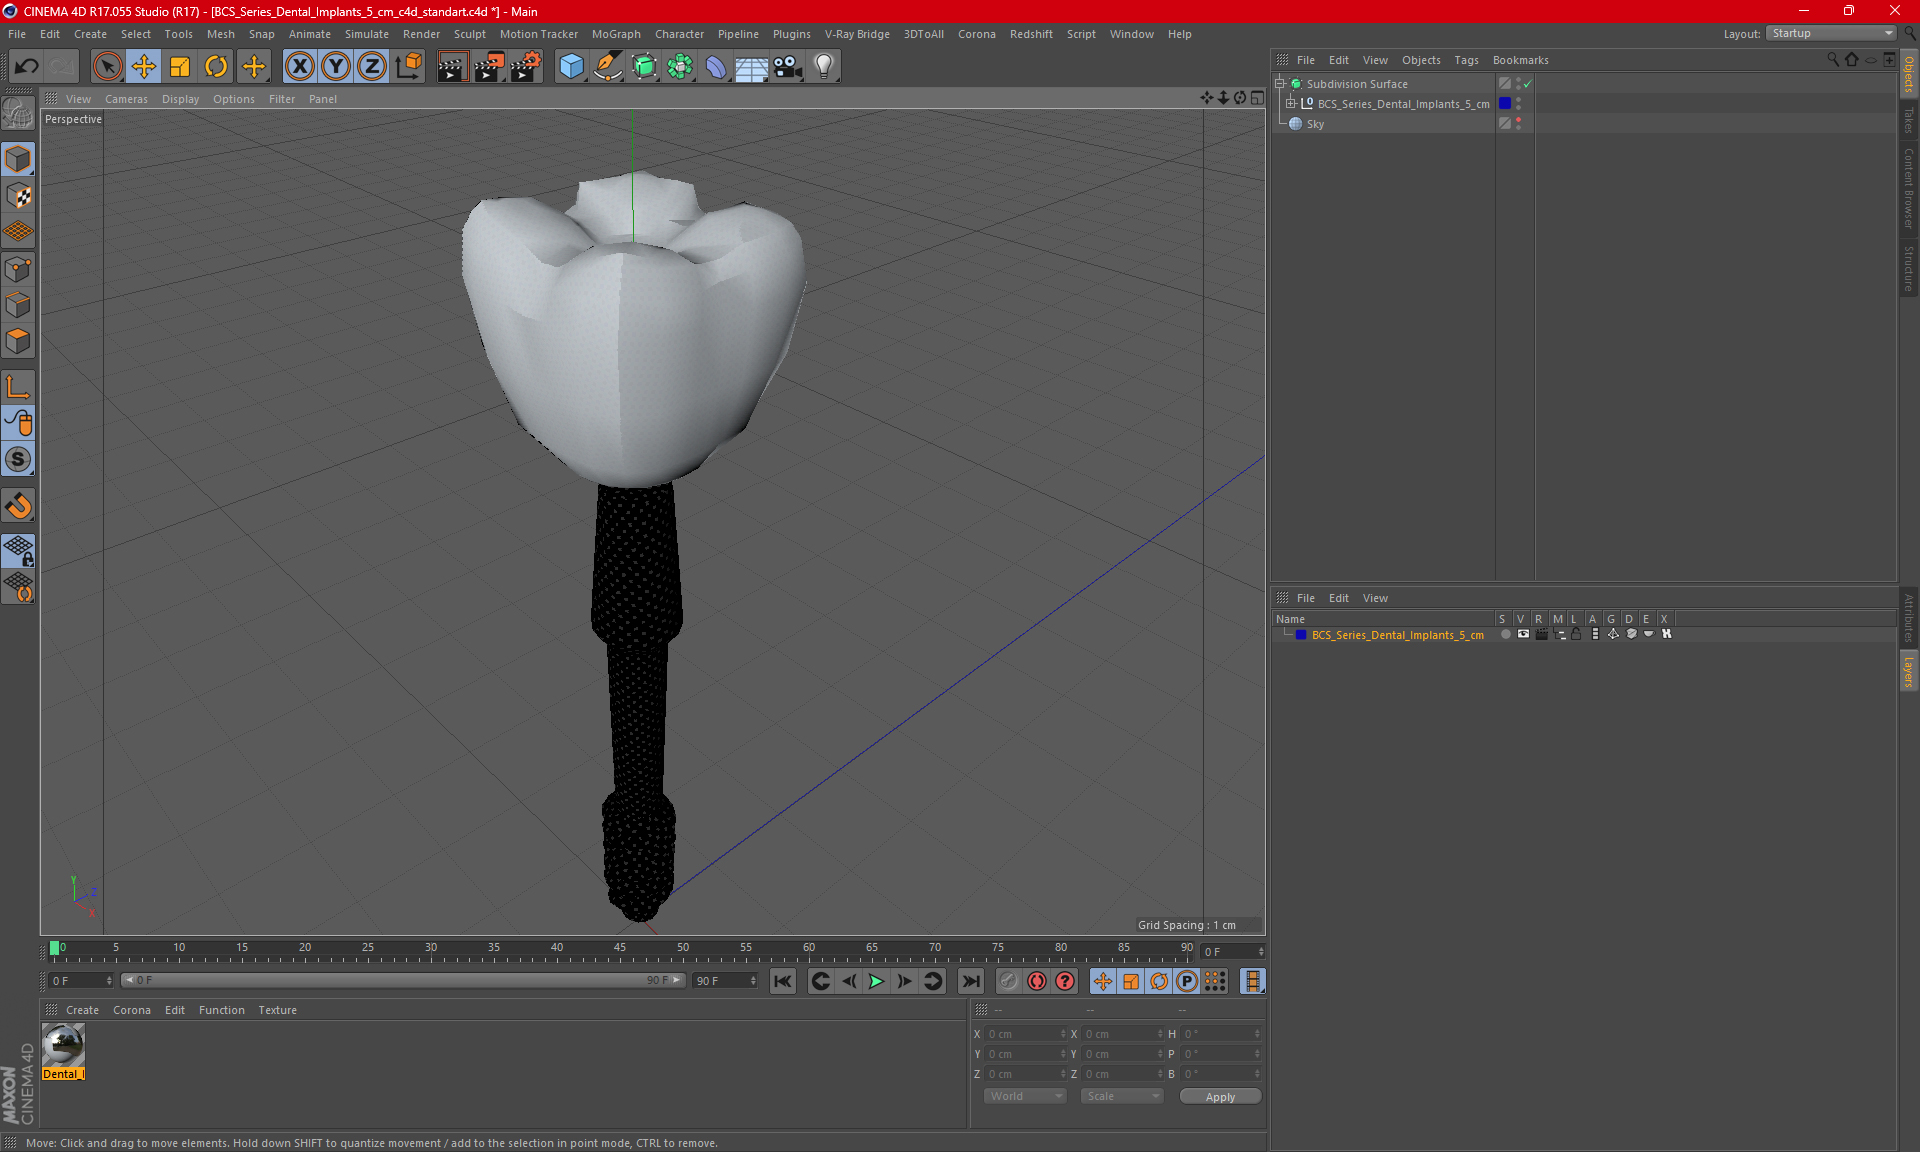1920x1152 pixels.
Task: Select Dental material thumbnail
Action: [63, 1045]
